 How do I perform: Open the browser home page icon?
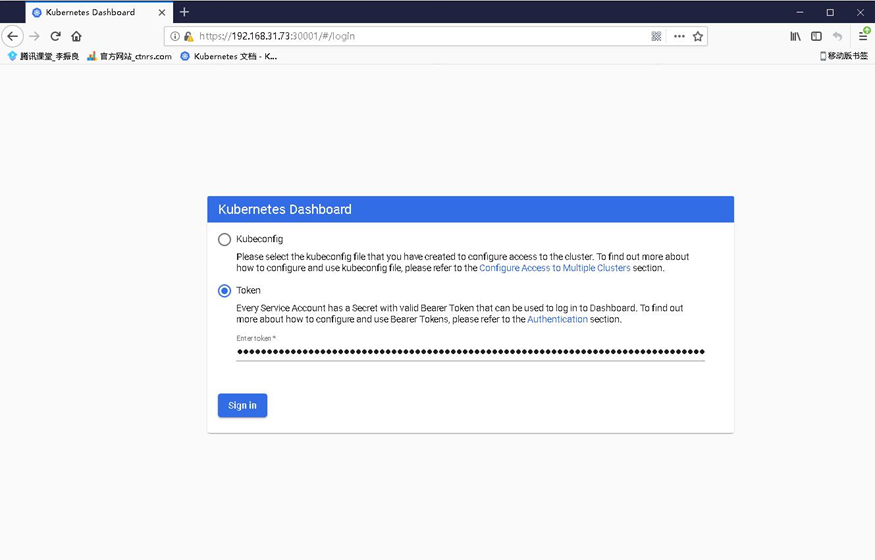point(76,36)
